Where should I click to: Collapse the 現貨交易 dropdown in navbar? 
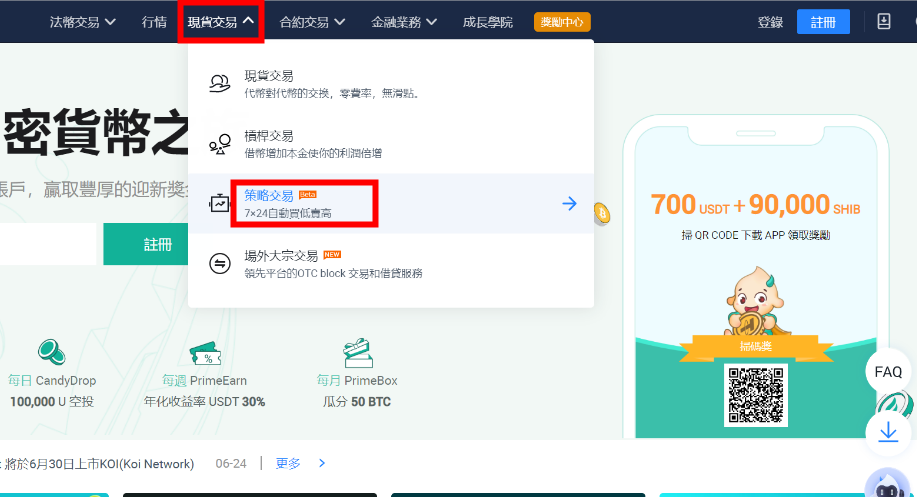click(220, 22)
